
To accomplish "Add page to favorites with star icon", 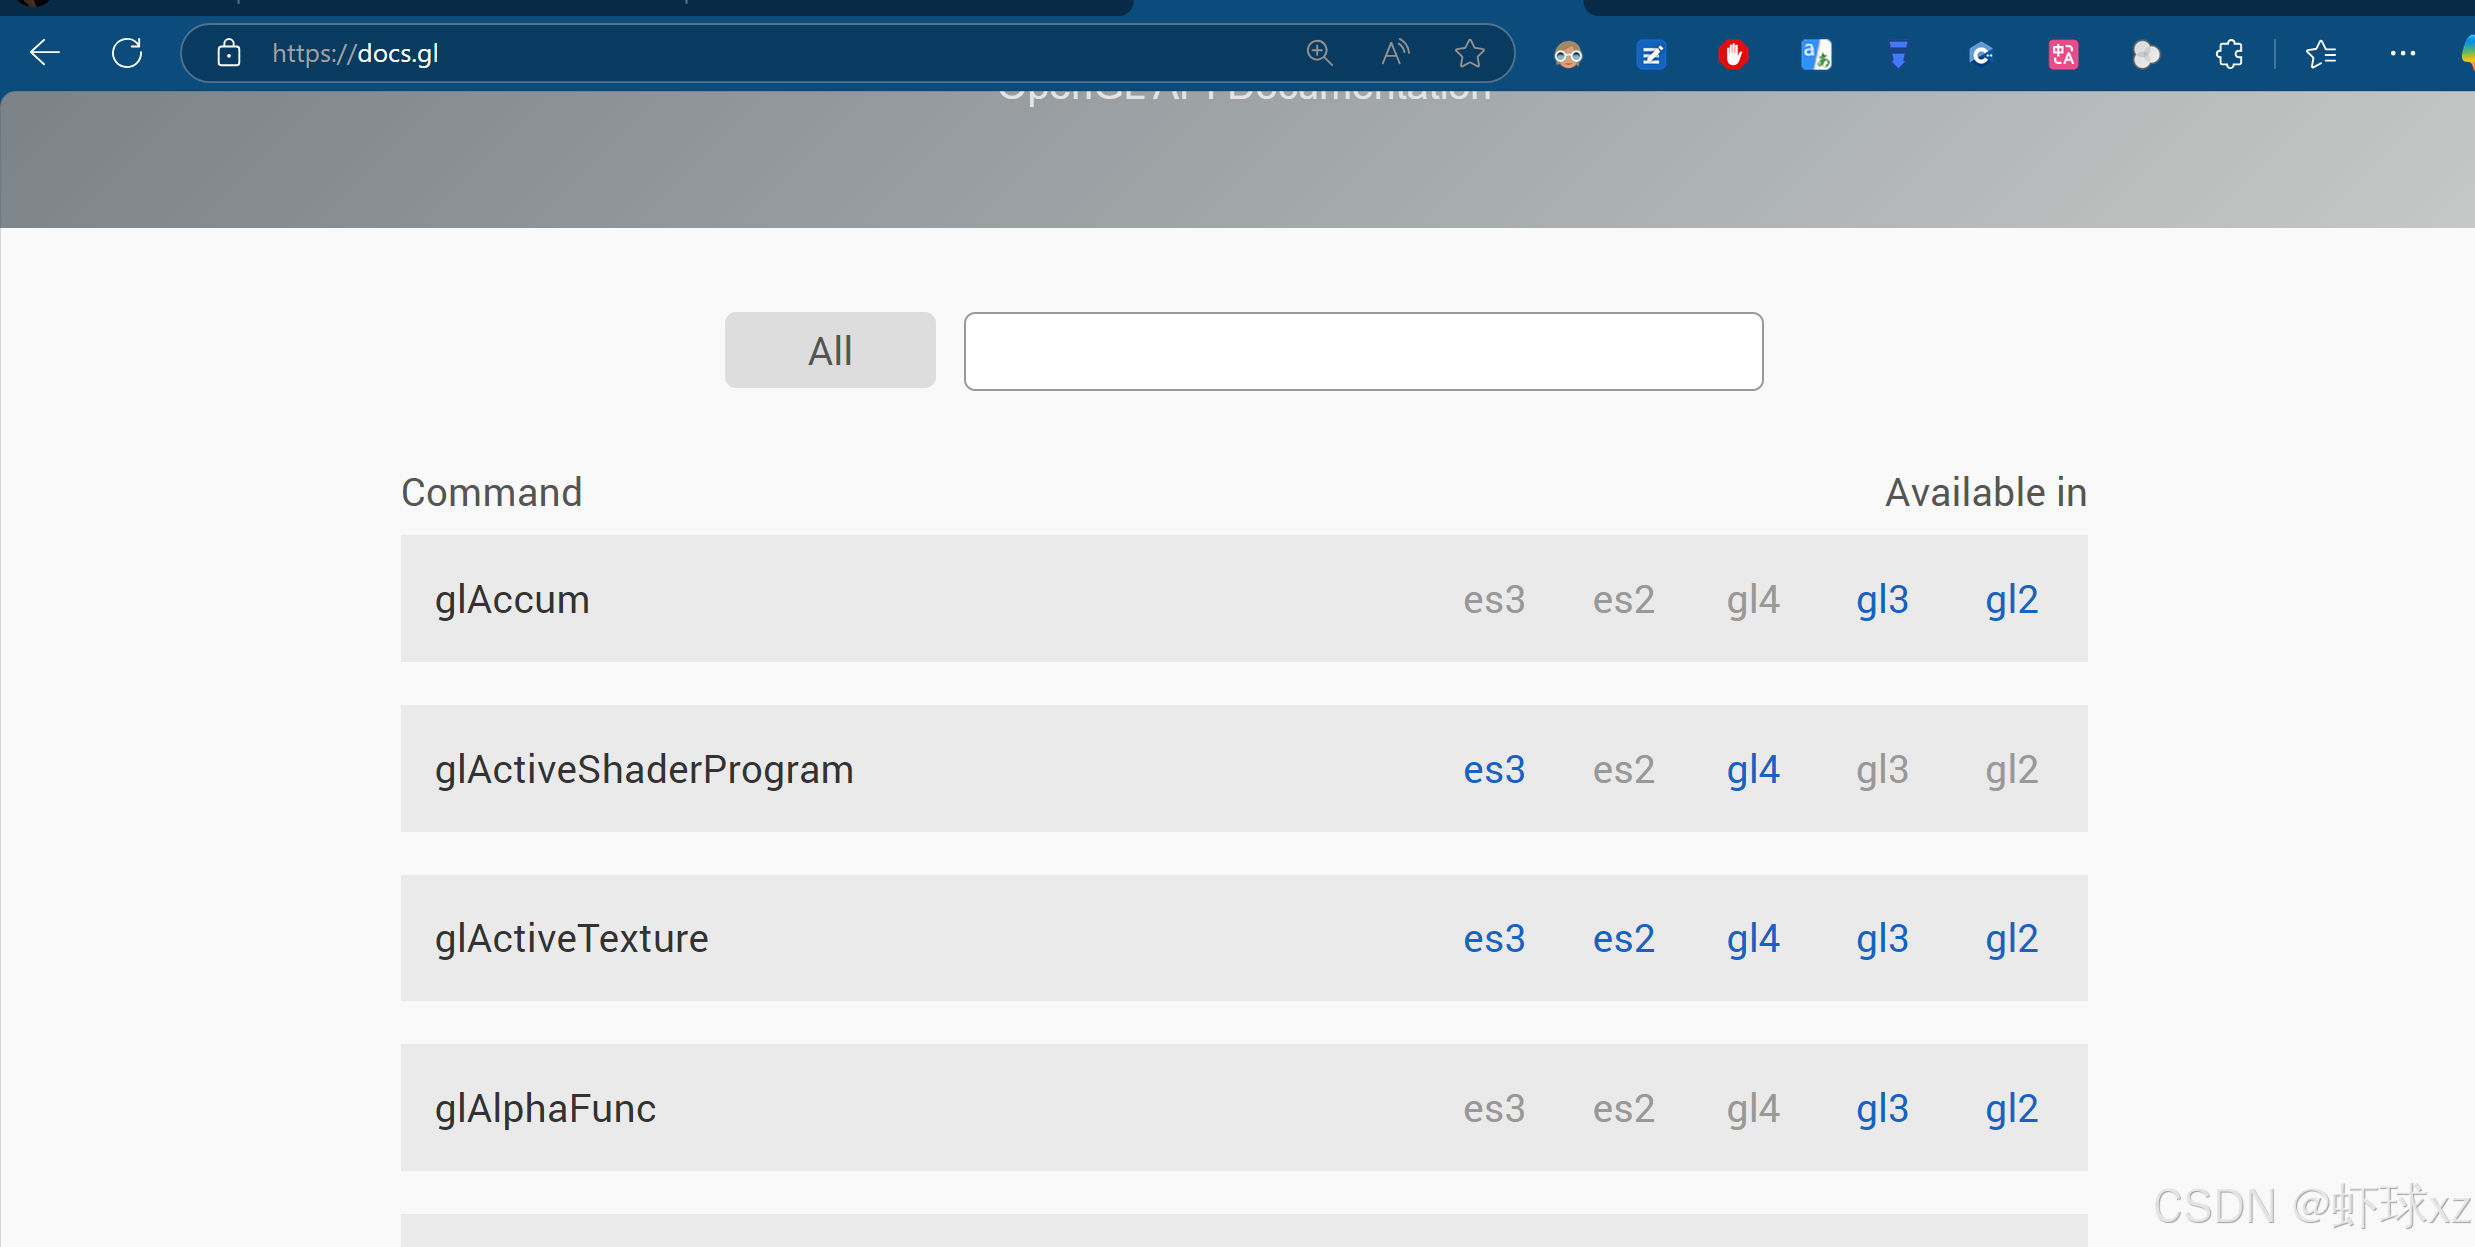I will pos(1469,53).
